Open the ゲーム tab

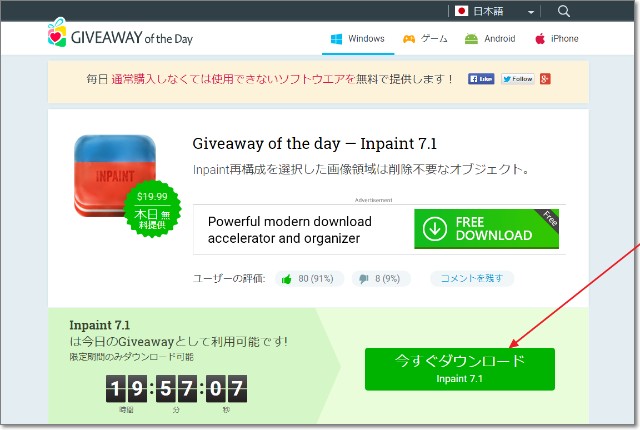point(425,39)
